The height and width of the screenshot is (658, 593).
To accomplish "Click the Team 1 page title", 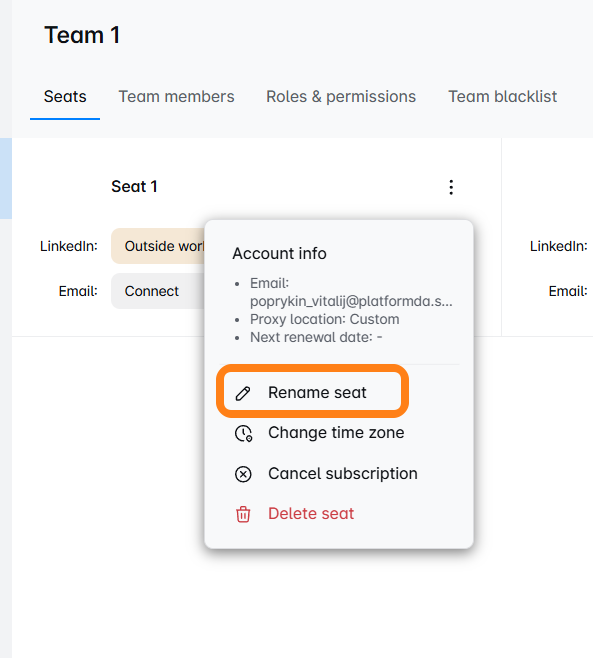I will pyautogui.click(x=82, y=35).
